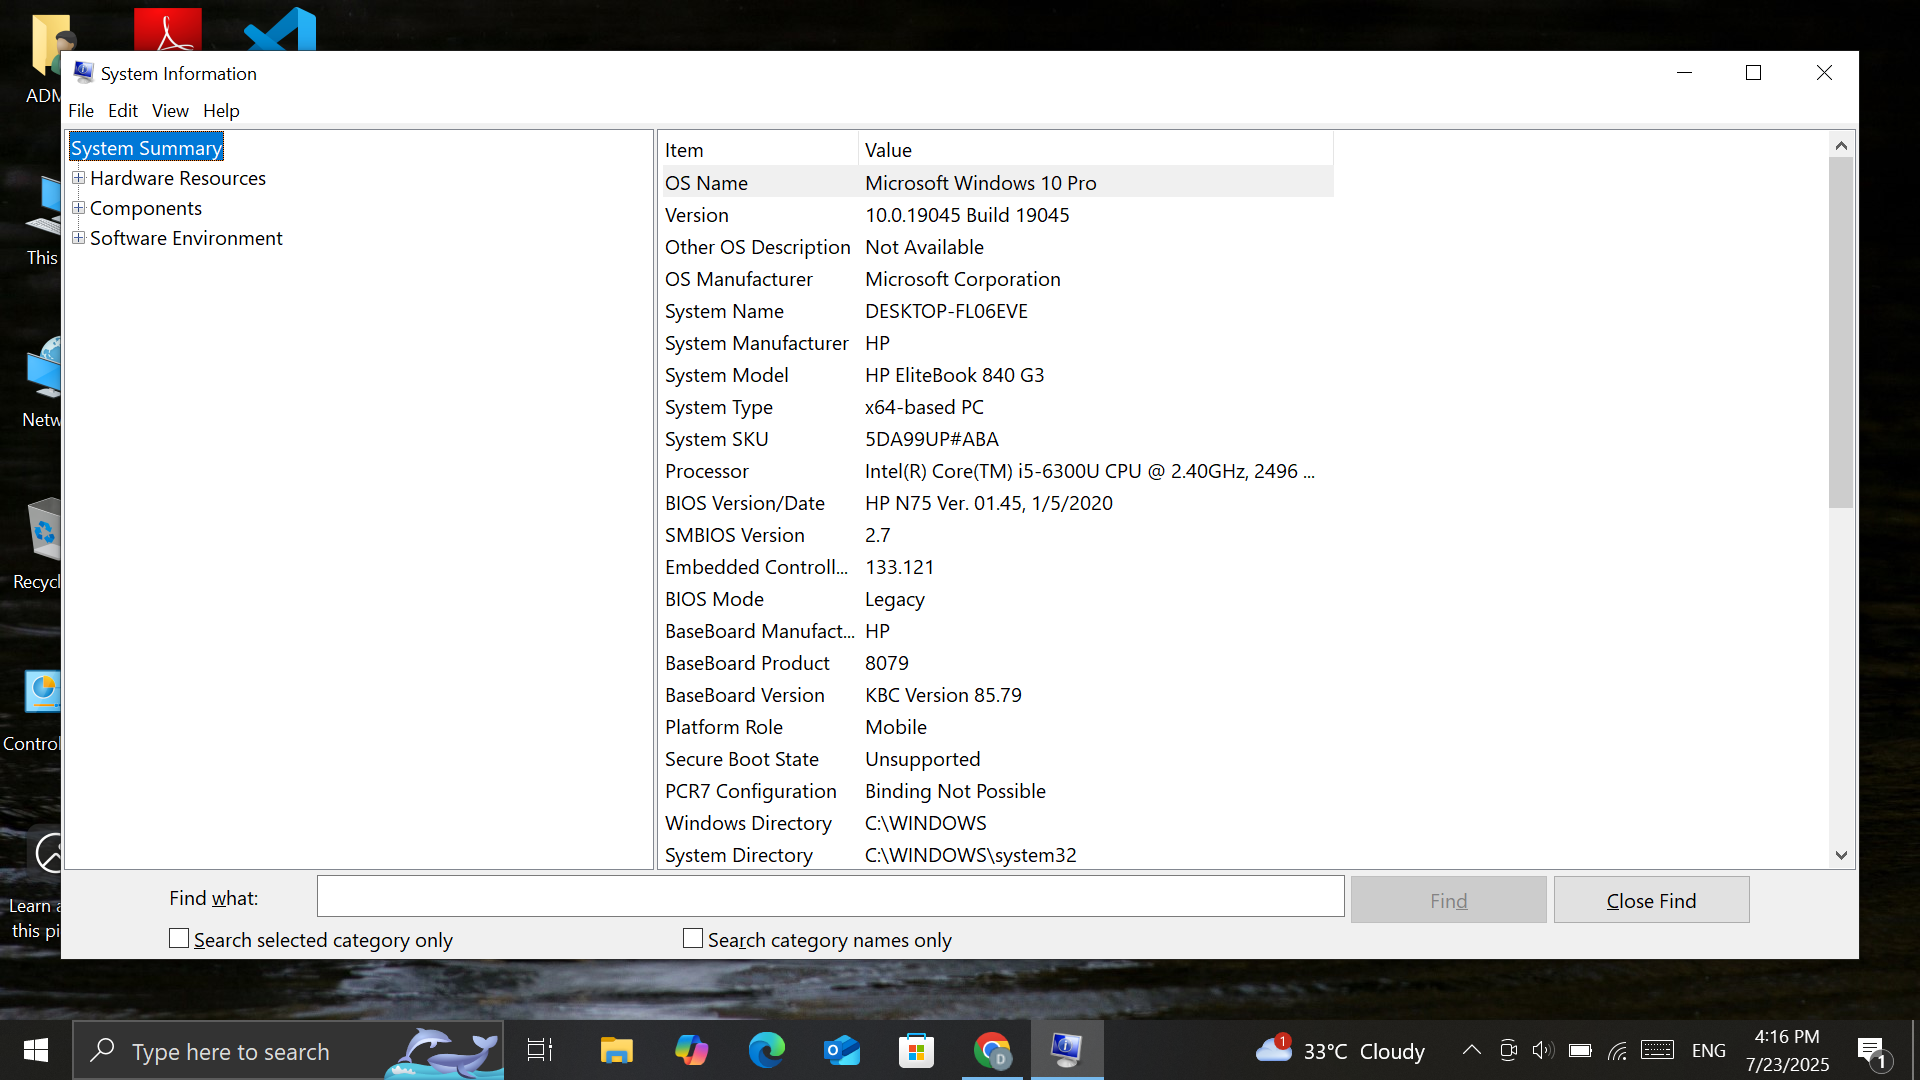Enable Search selected category only checkbox
The width and height of the screenshot is (1920, 1080).
click(x=179, y=938)
